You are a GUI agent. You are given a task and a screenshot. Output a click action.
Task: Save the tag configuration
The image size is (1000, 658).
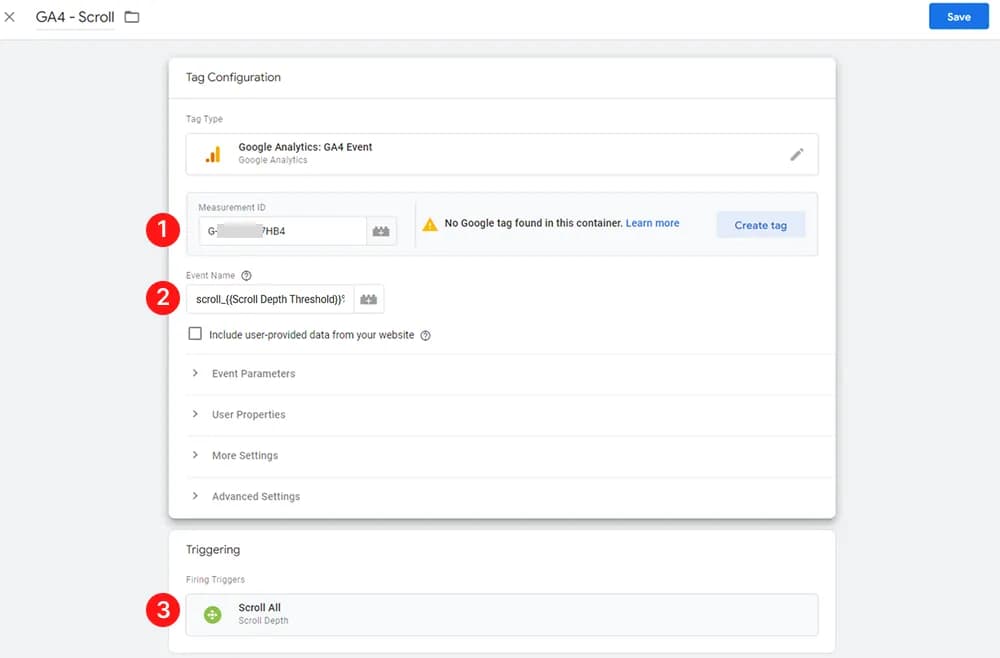pos(959,17)
